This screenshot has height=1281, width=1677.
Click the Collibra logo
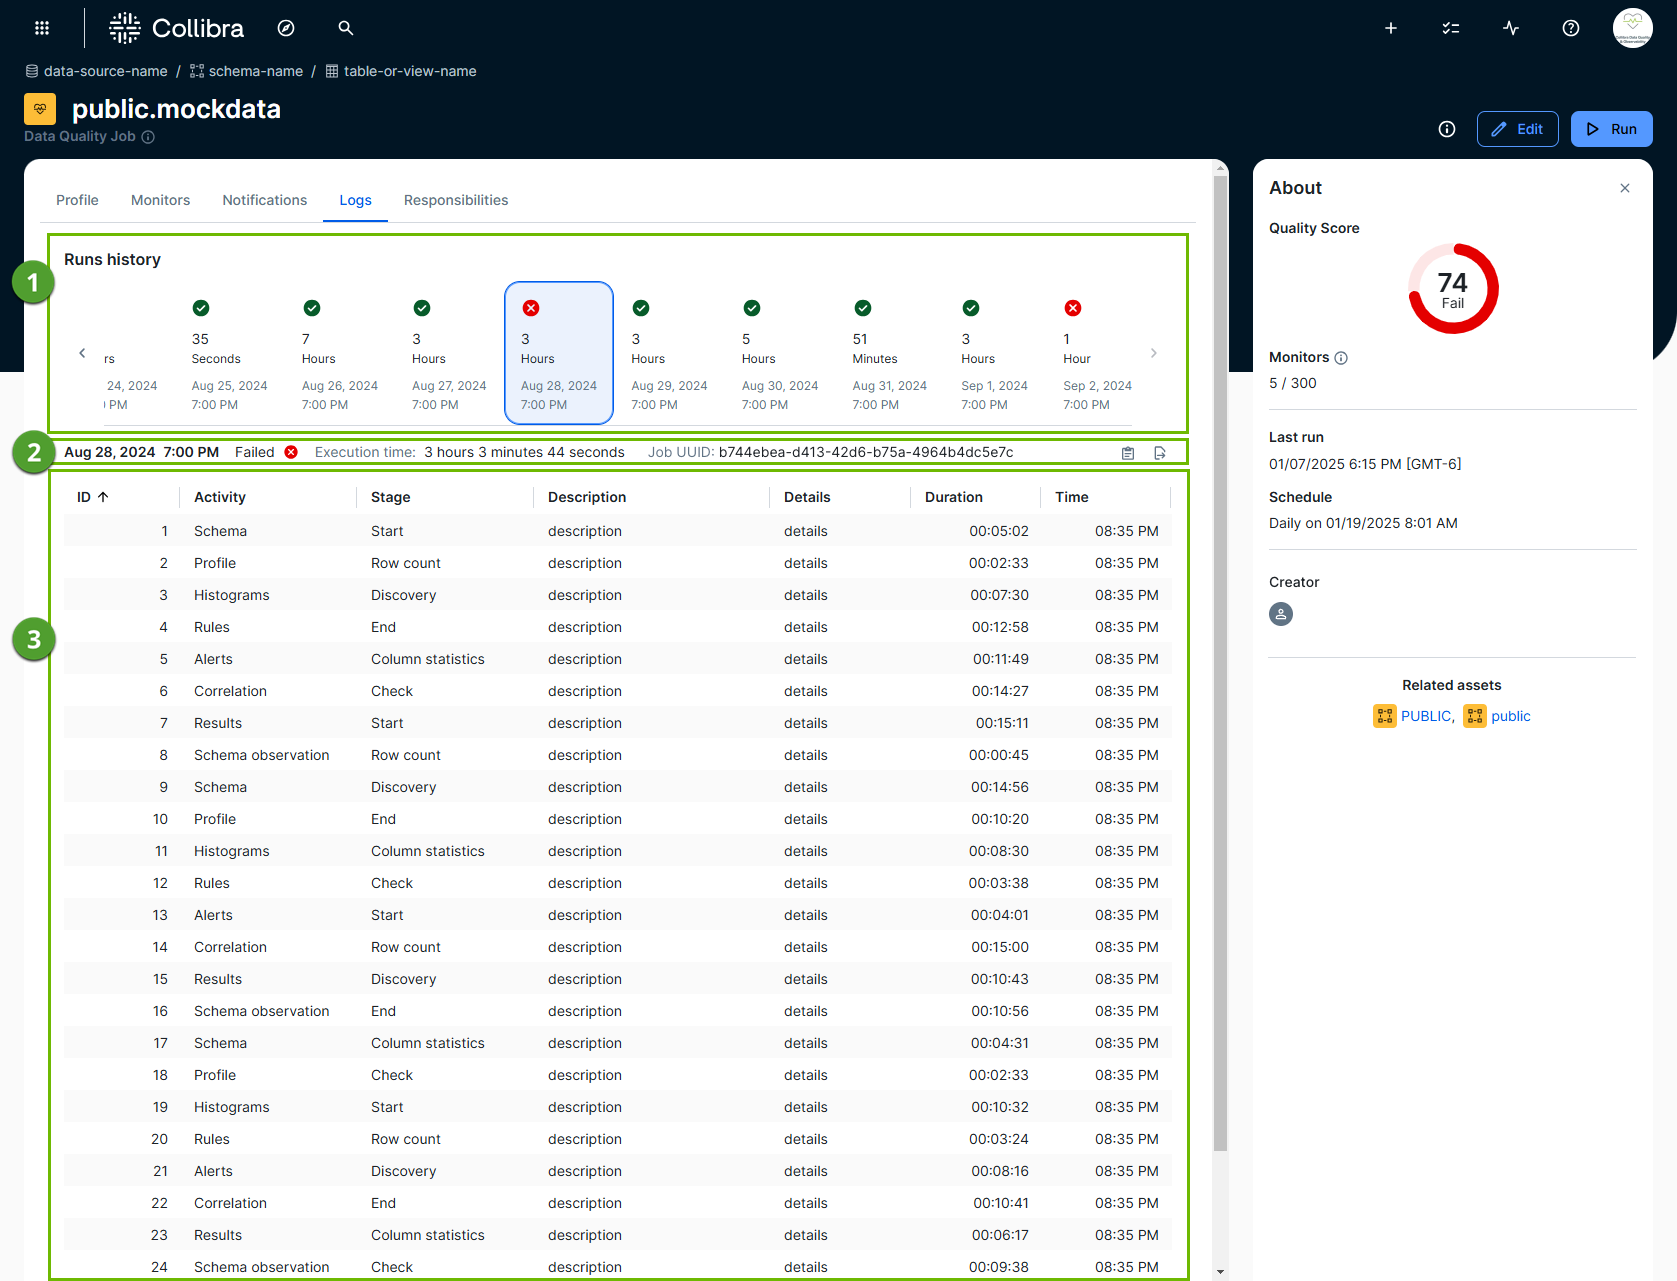coord(177,28)
